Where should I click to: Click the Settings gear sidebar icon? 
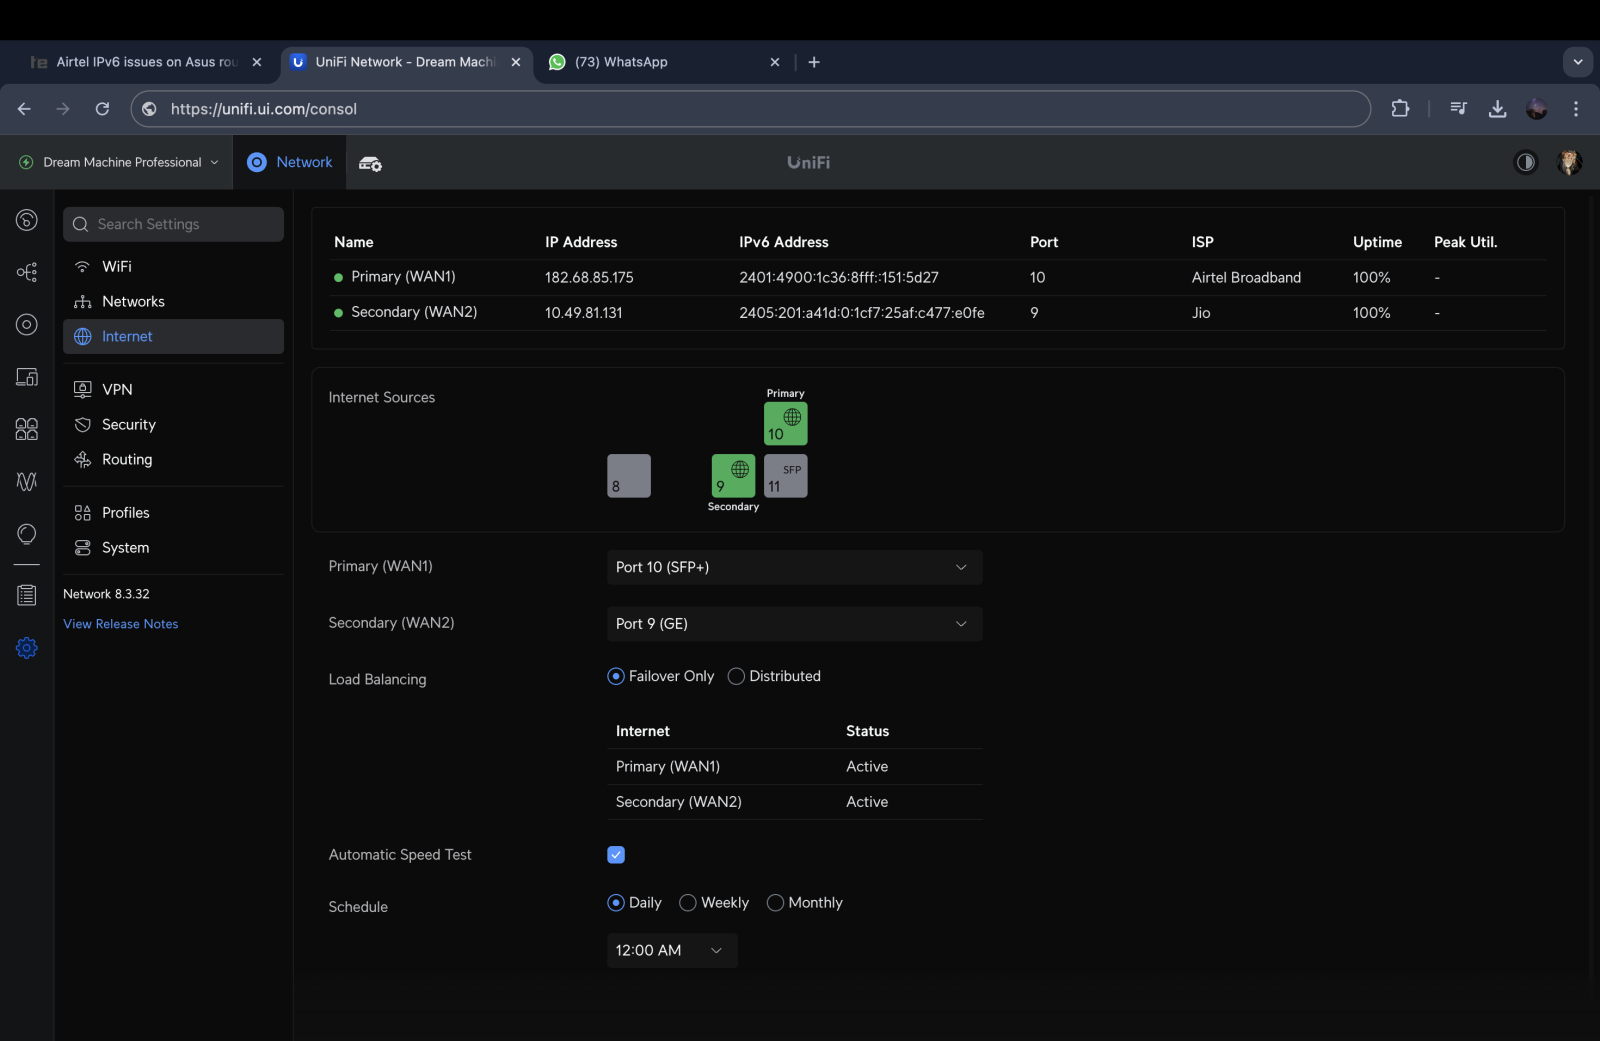(x=27, y=648)
